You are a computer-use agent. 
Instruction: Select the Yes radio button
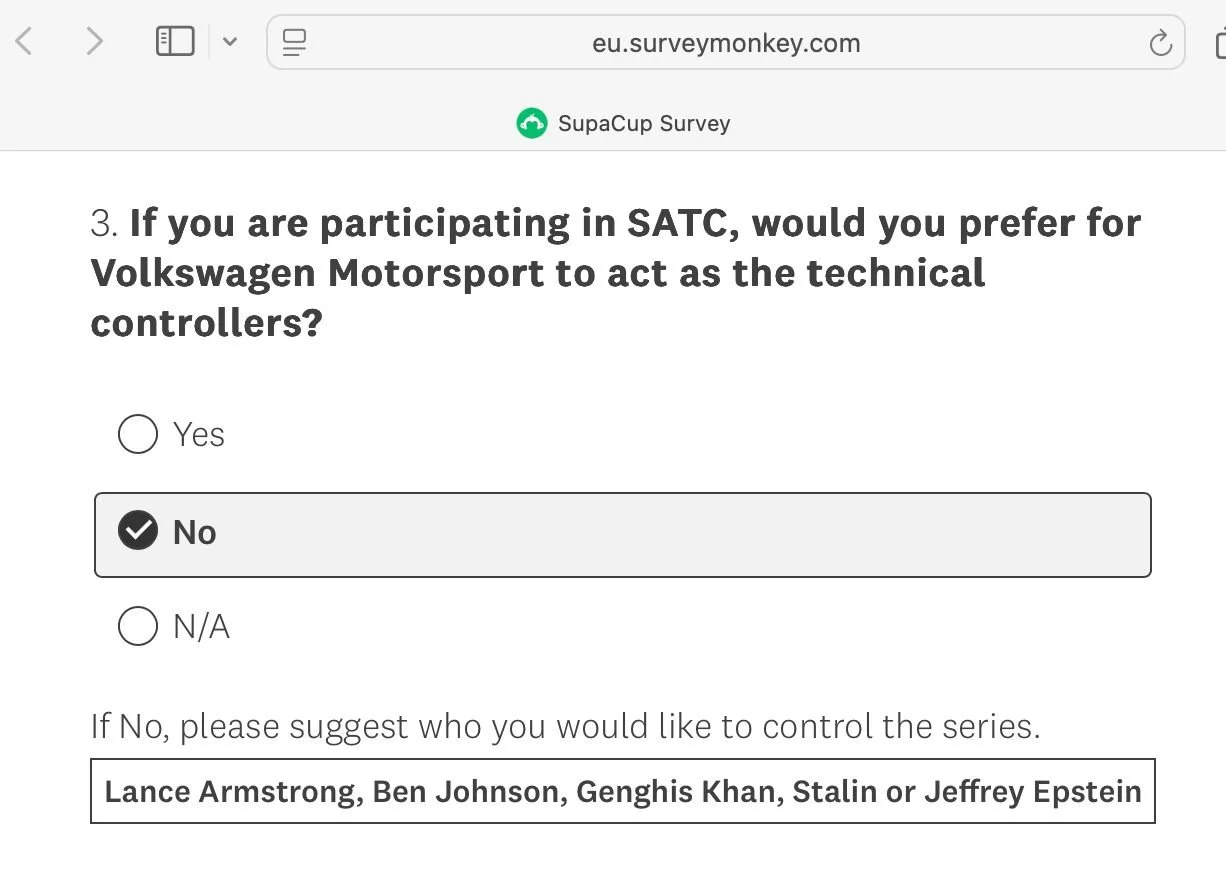(x=138, y=435)
